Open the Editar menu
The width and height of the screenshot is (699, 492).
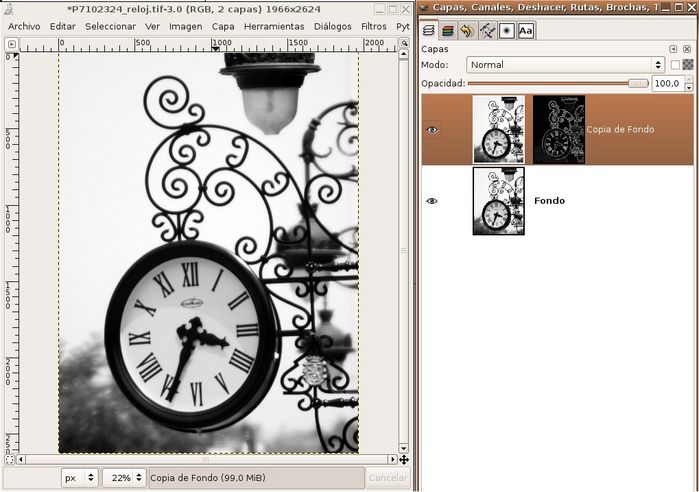pyautogui.click(x=62, y=27)
